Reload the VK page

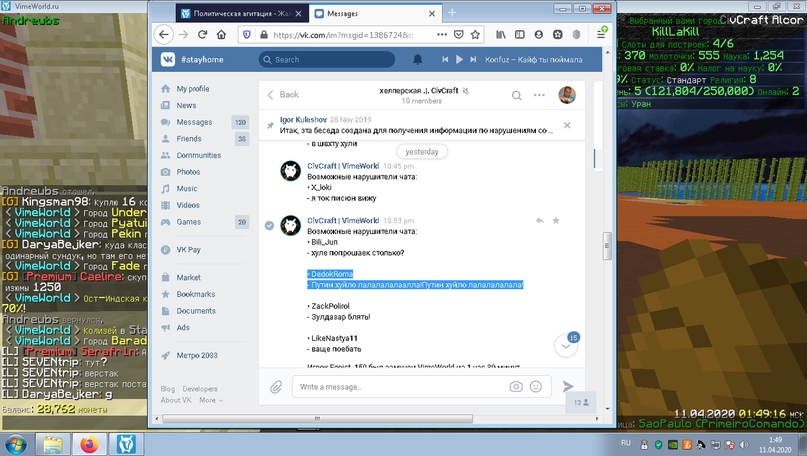coord(202,34)
